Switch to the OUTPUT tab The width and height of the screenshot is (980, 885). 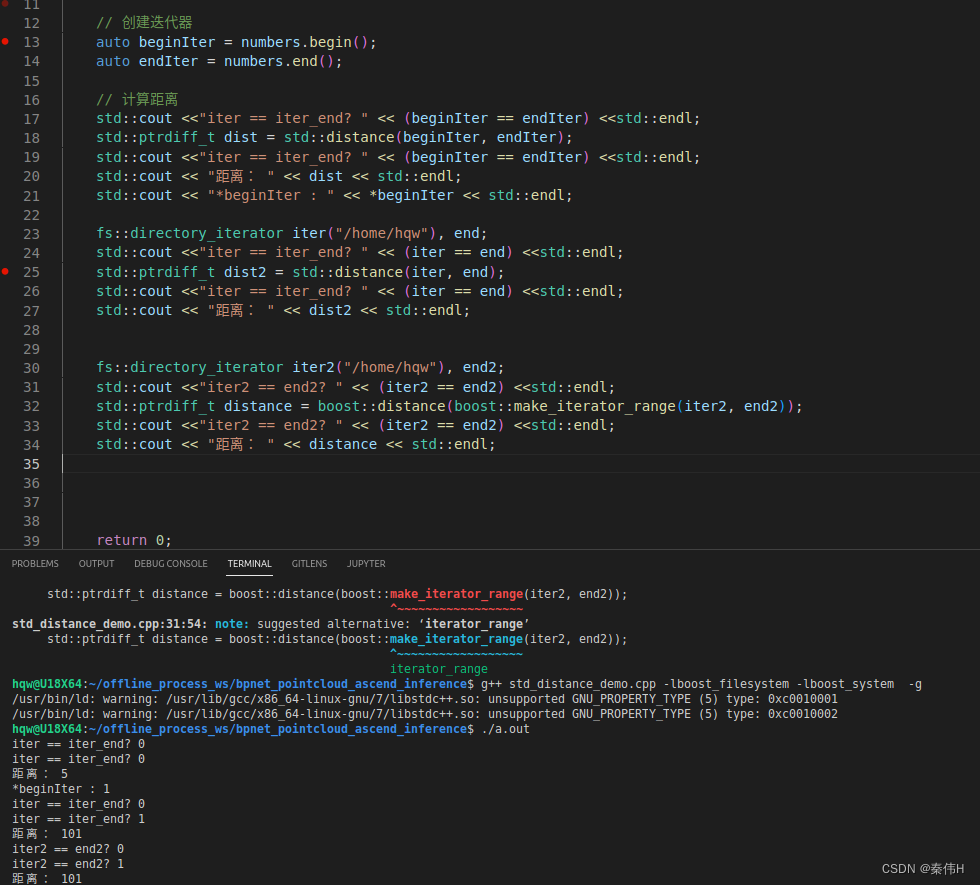[x=96, y=564]
